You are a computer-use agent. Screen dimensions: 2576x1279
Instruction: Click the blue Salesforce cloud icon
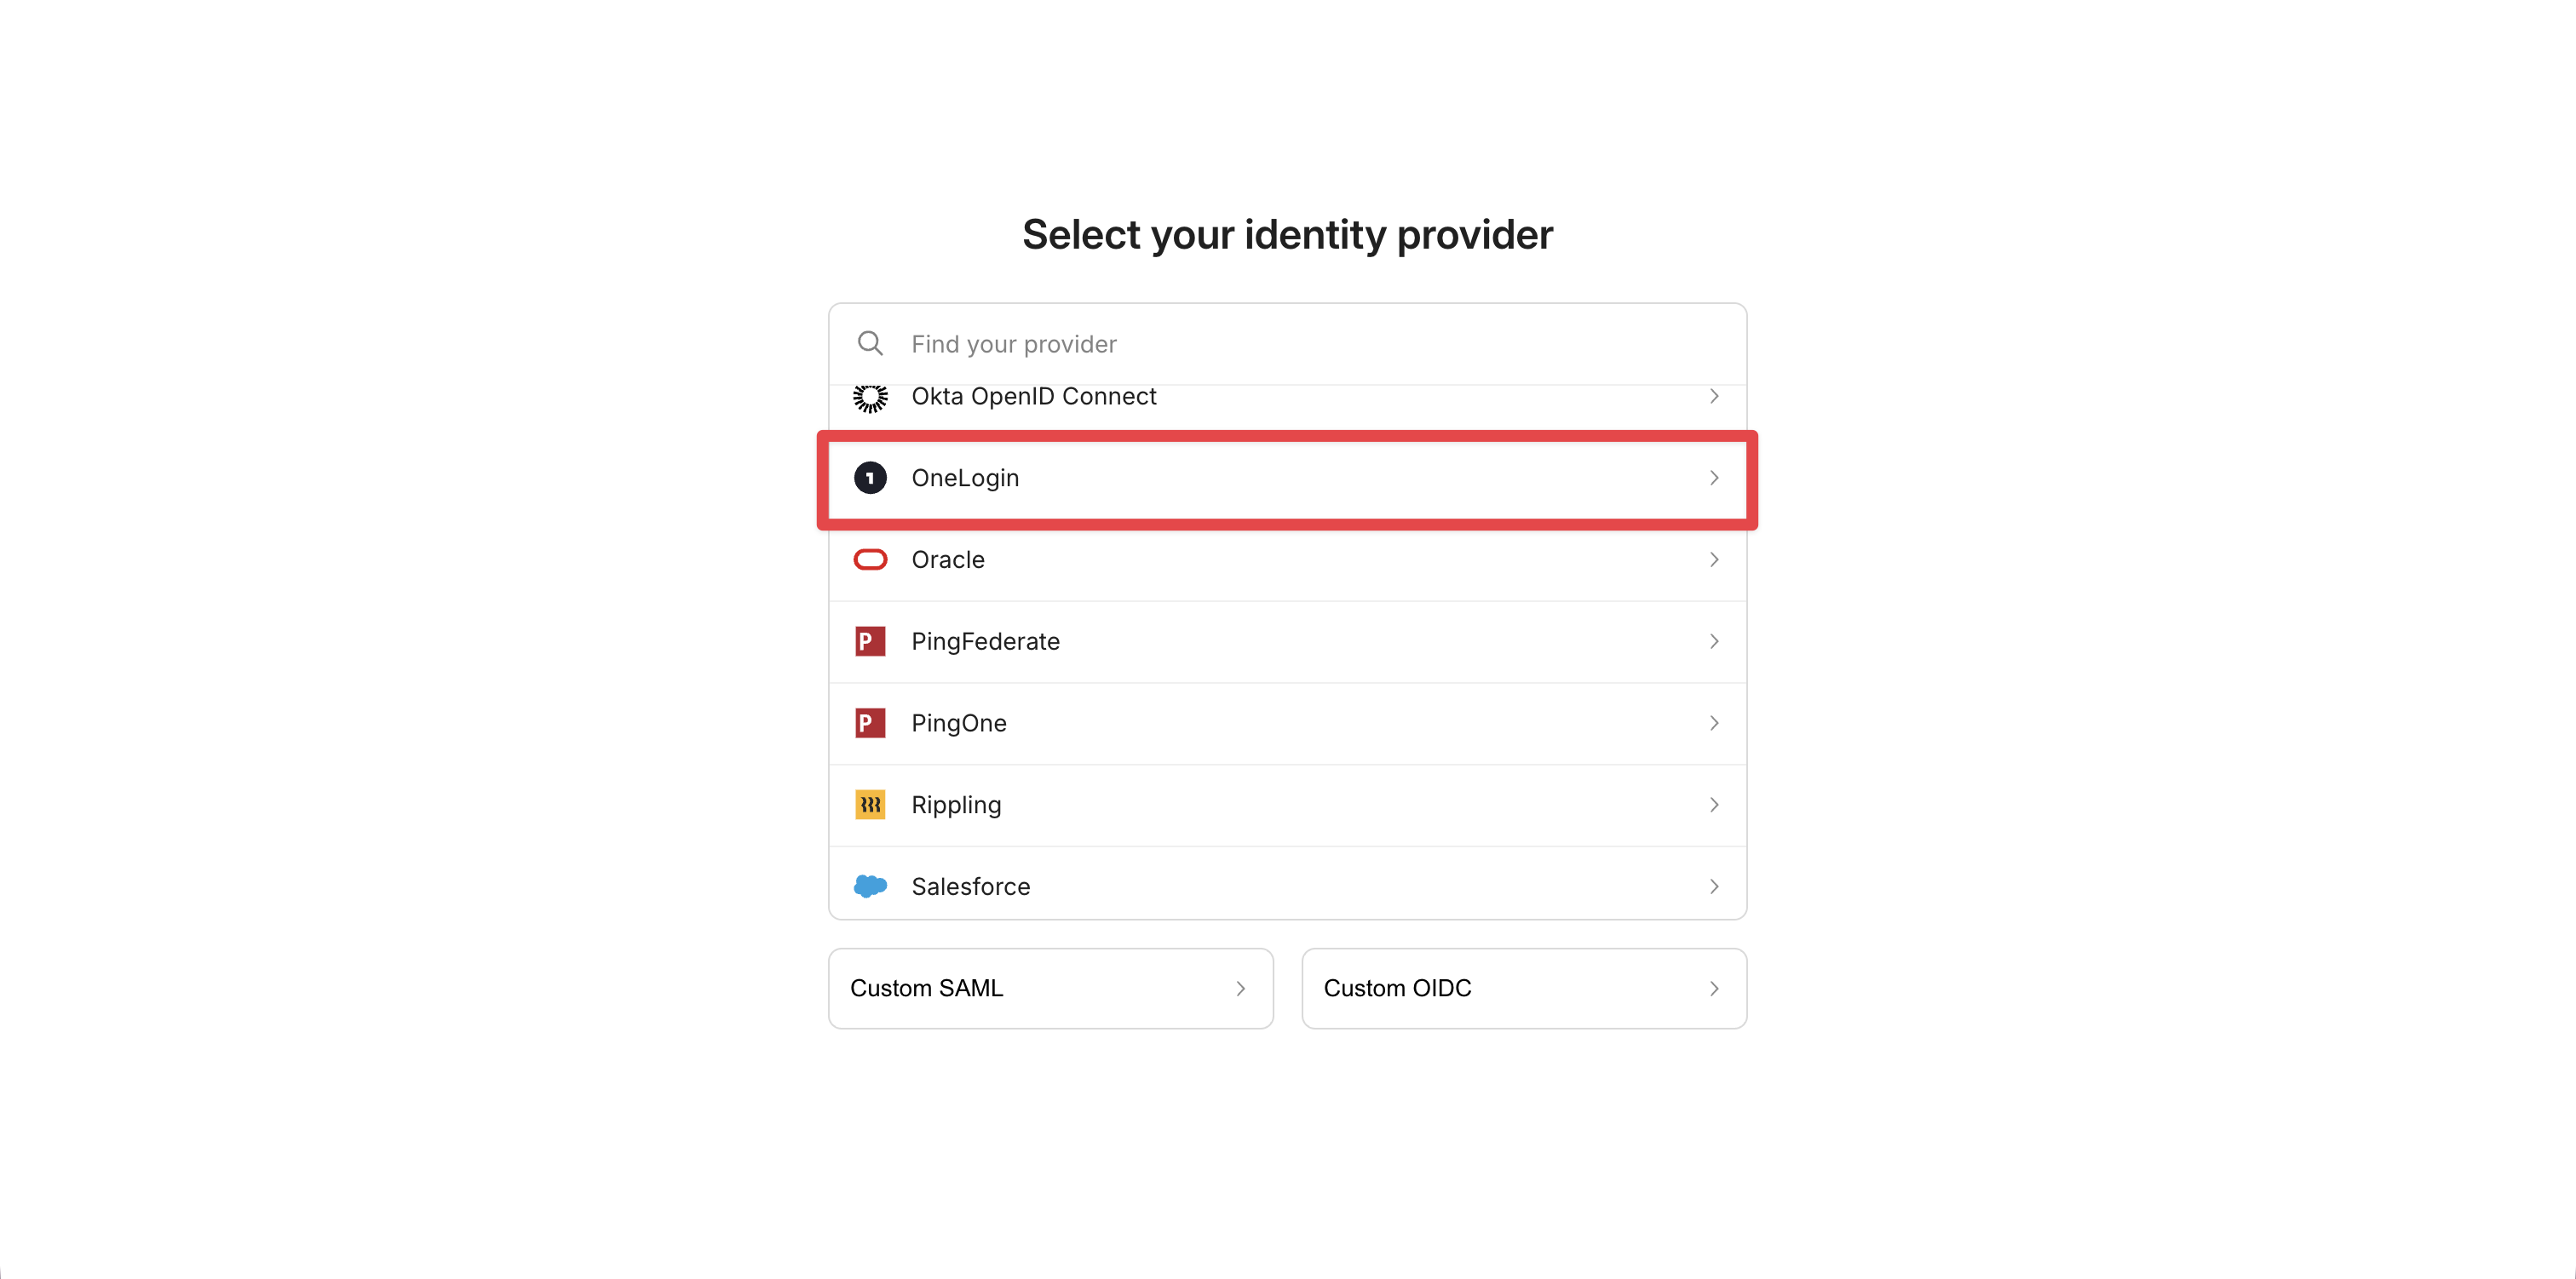870,886
